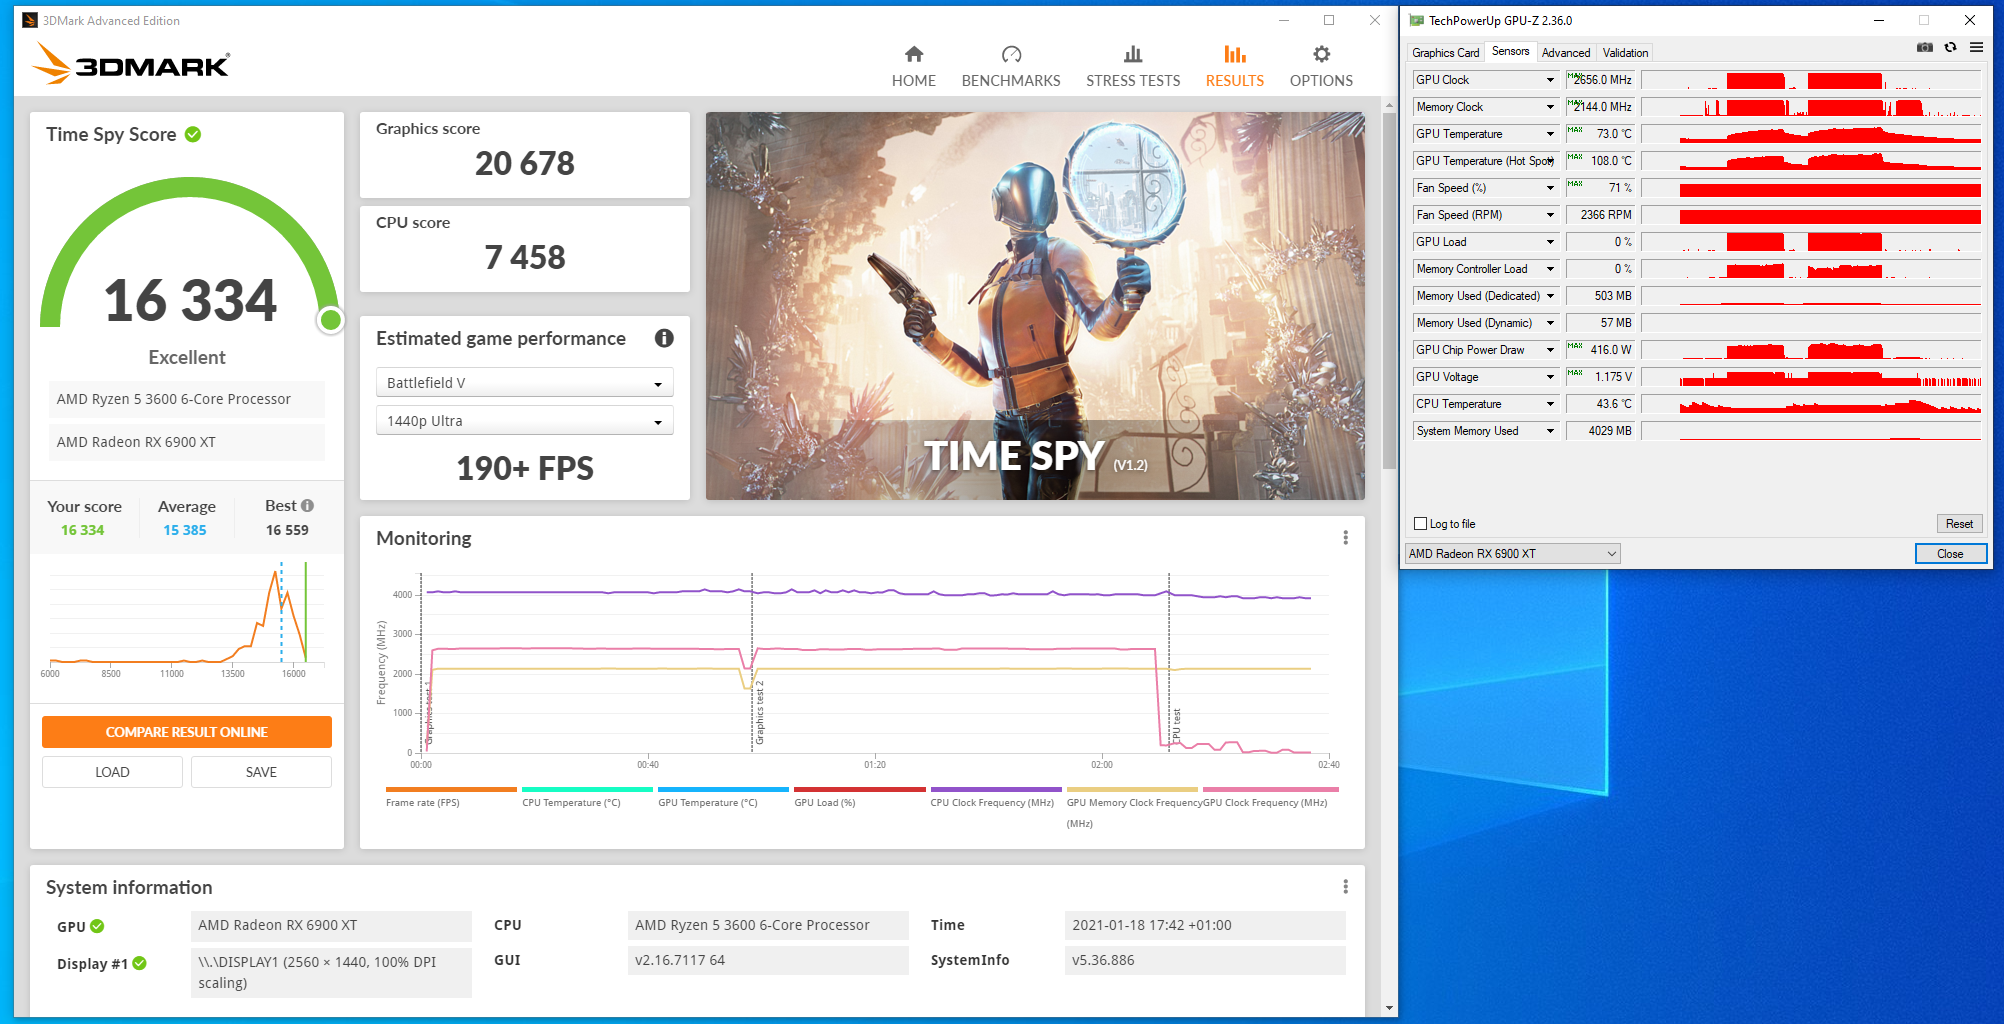Viewport: 2004px width, 1024px height.
Task: Click COMPARE RESULT ONLINE button
Action: coord(187,732)
